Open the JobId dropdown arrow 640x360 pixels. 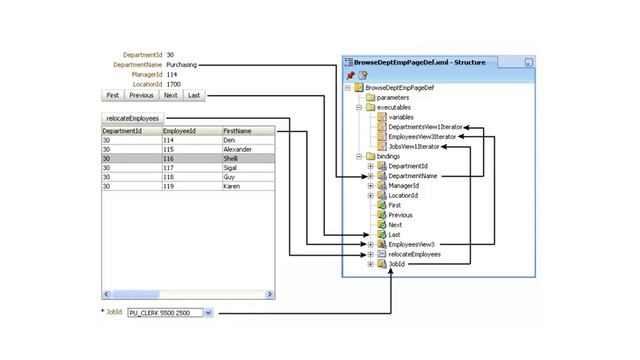tap(208, 313)
